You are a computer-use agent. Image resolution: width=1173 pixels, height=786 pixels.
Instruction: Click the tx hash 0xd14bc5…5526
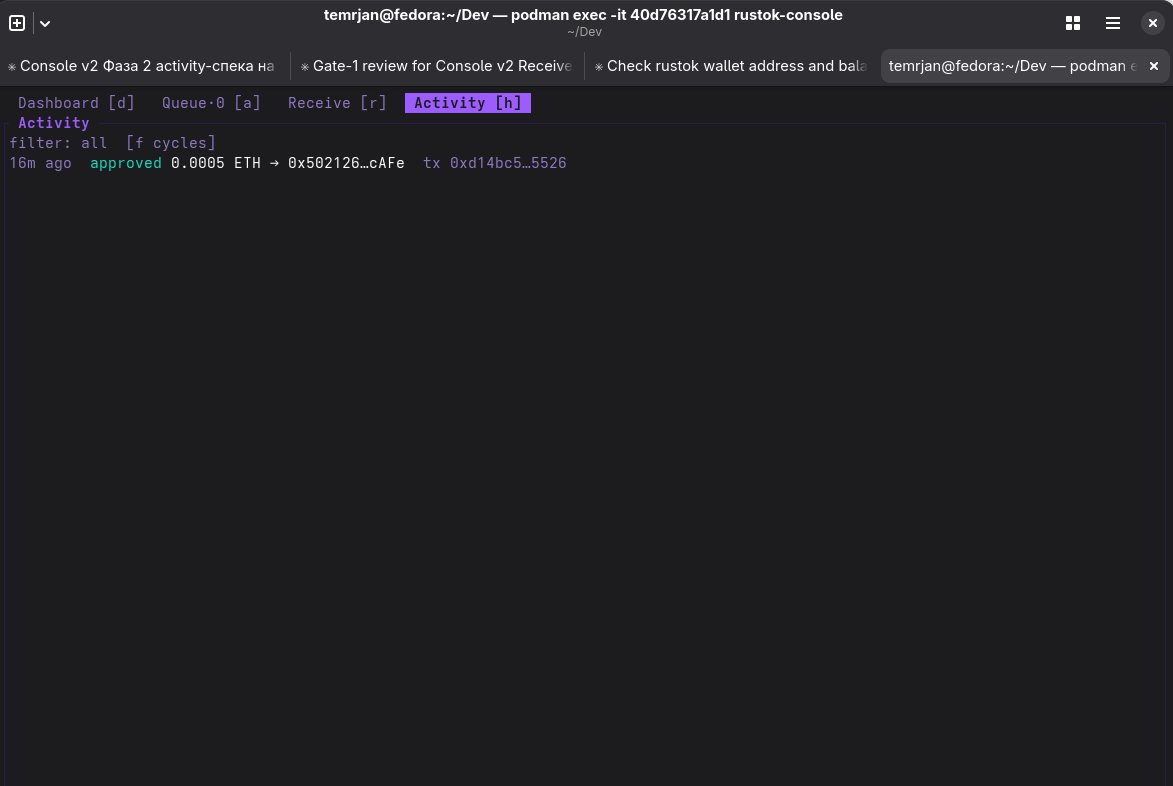[508, 163]
